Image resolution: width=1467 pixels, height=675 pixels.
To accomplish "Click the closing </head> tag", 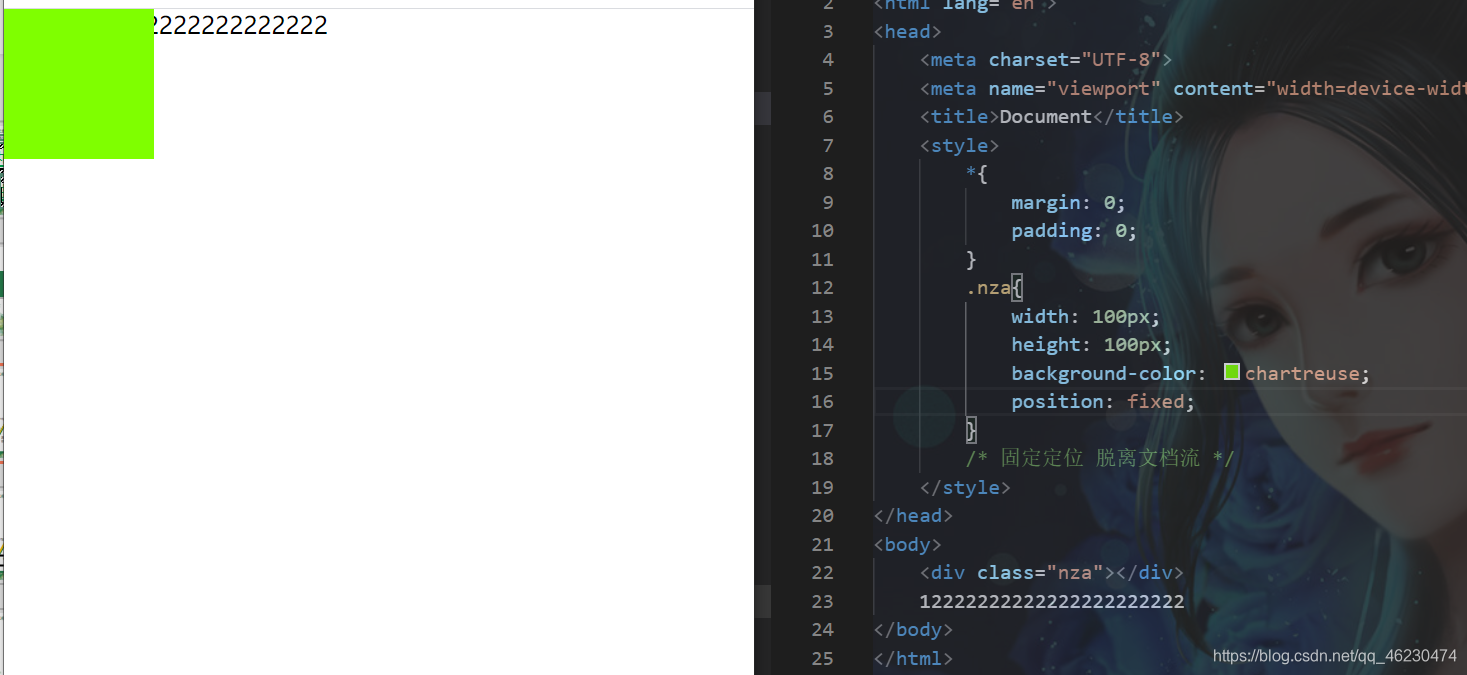I will [x=913, y=515].
